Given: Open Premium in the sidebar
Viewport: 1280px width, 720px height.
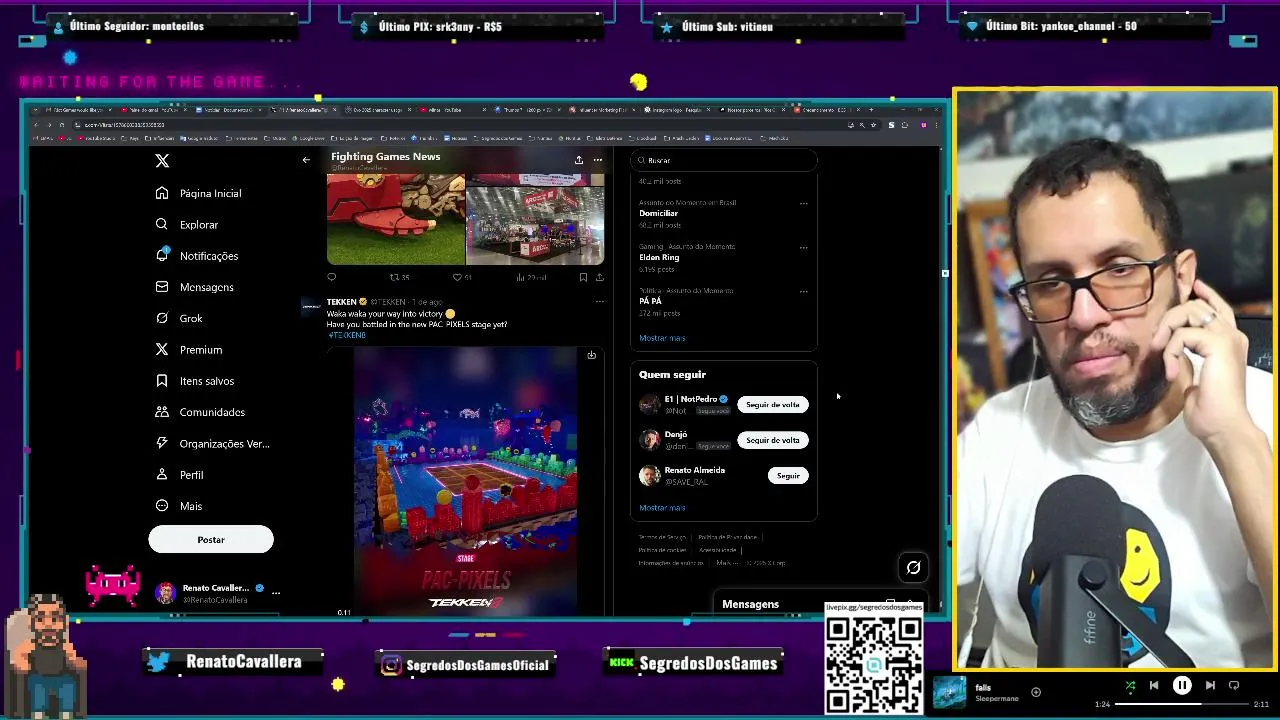Looking at the screenshot, I should 189,349.
